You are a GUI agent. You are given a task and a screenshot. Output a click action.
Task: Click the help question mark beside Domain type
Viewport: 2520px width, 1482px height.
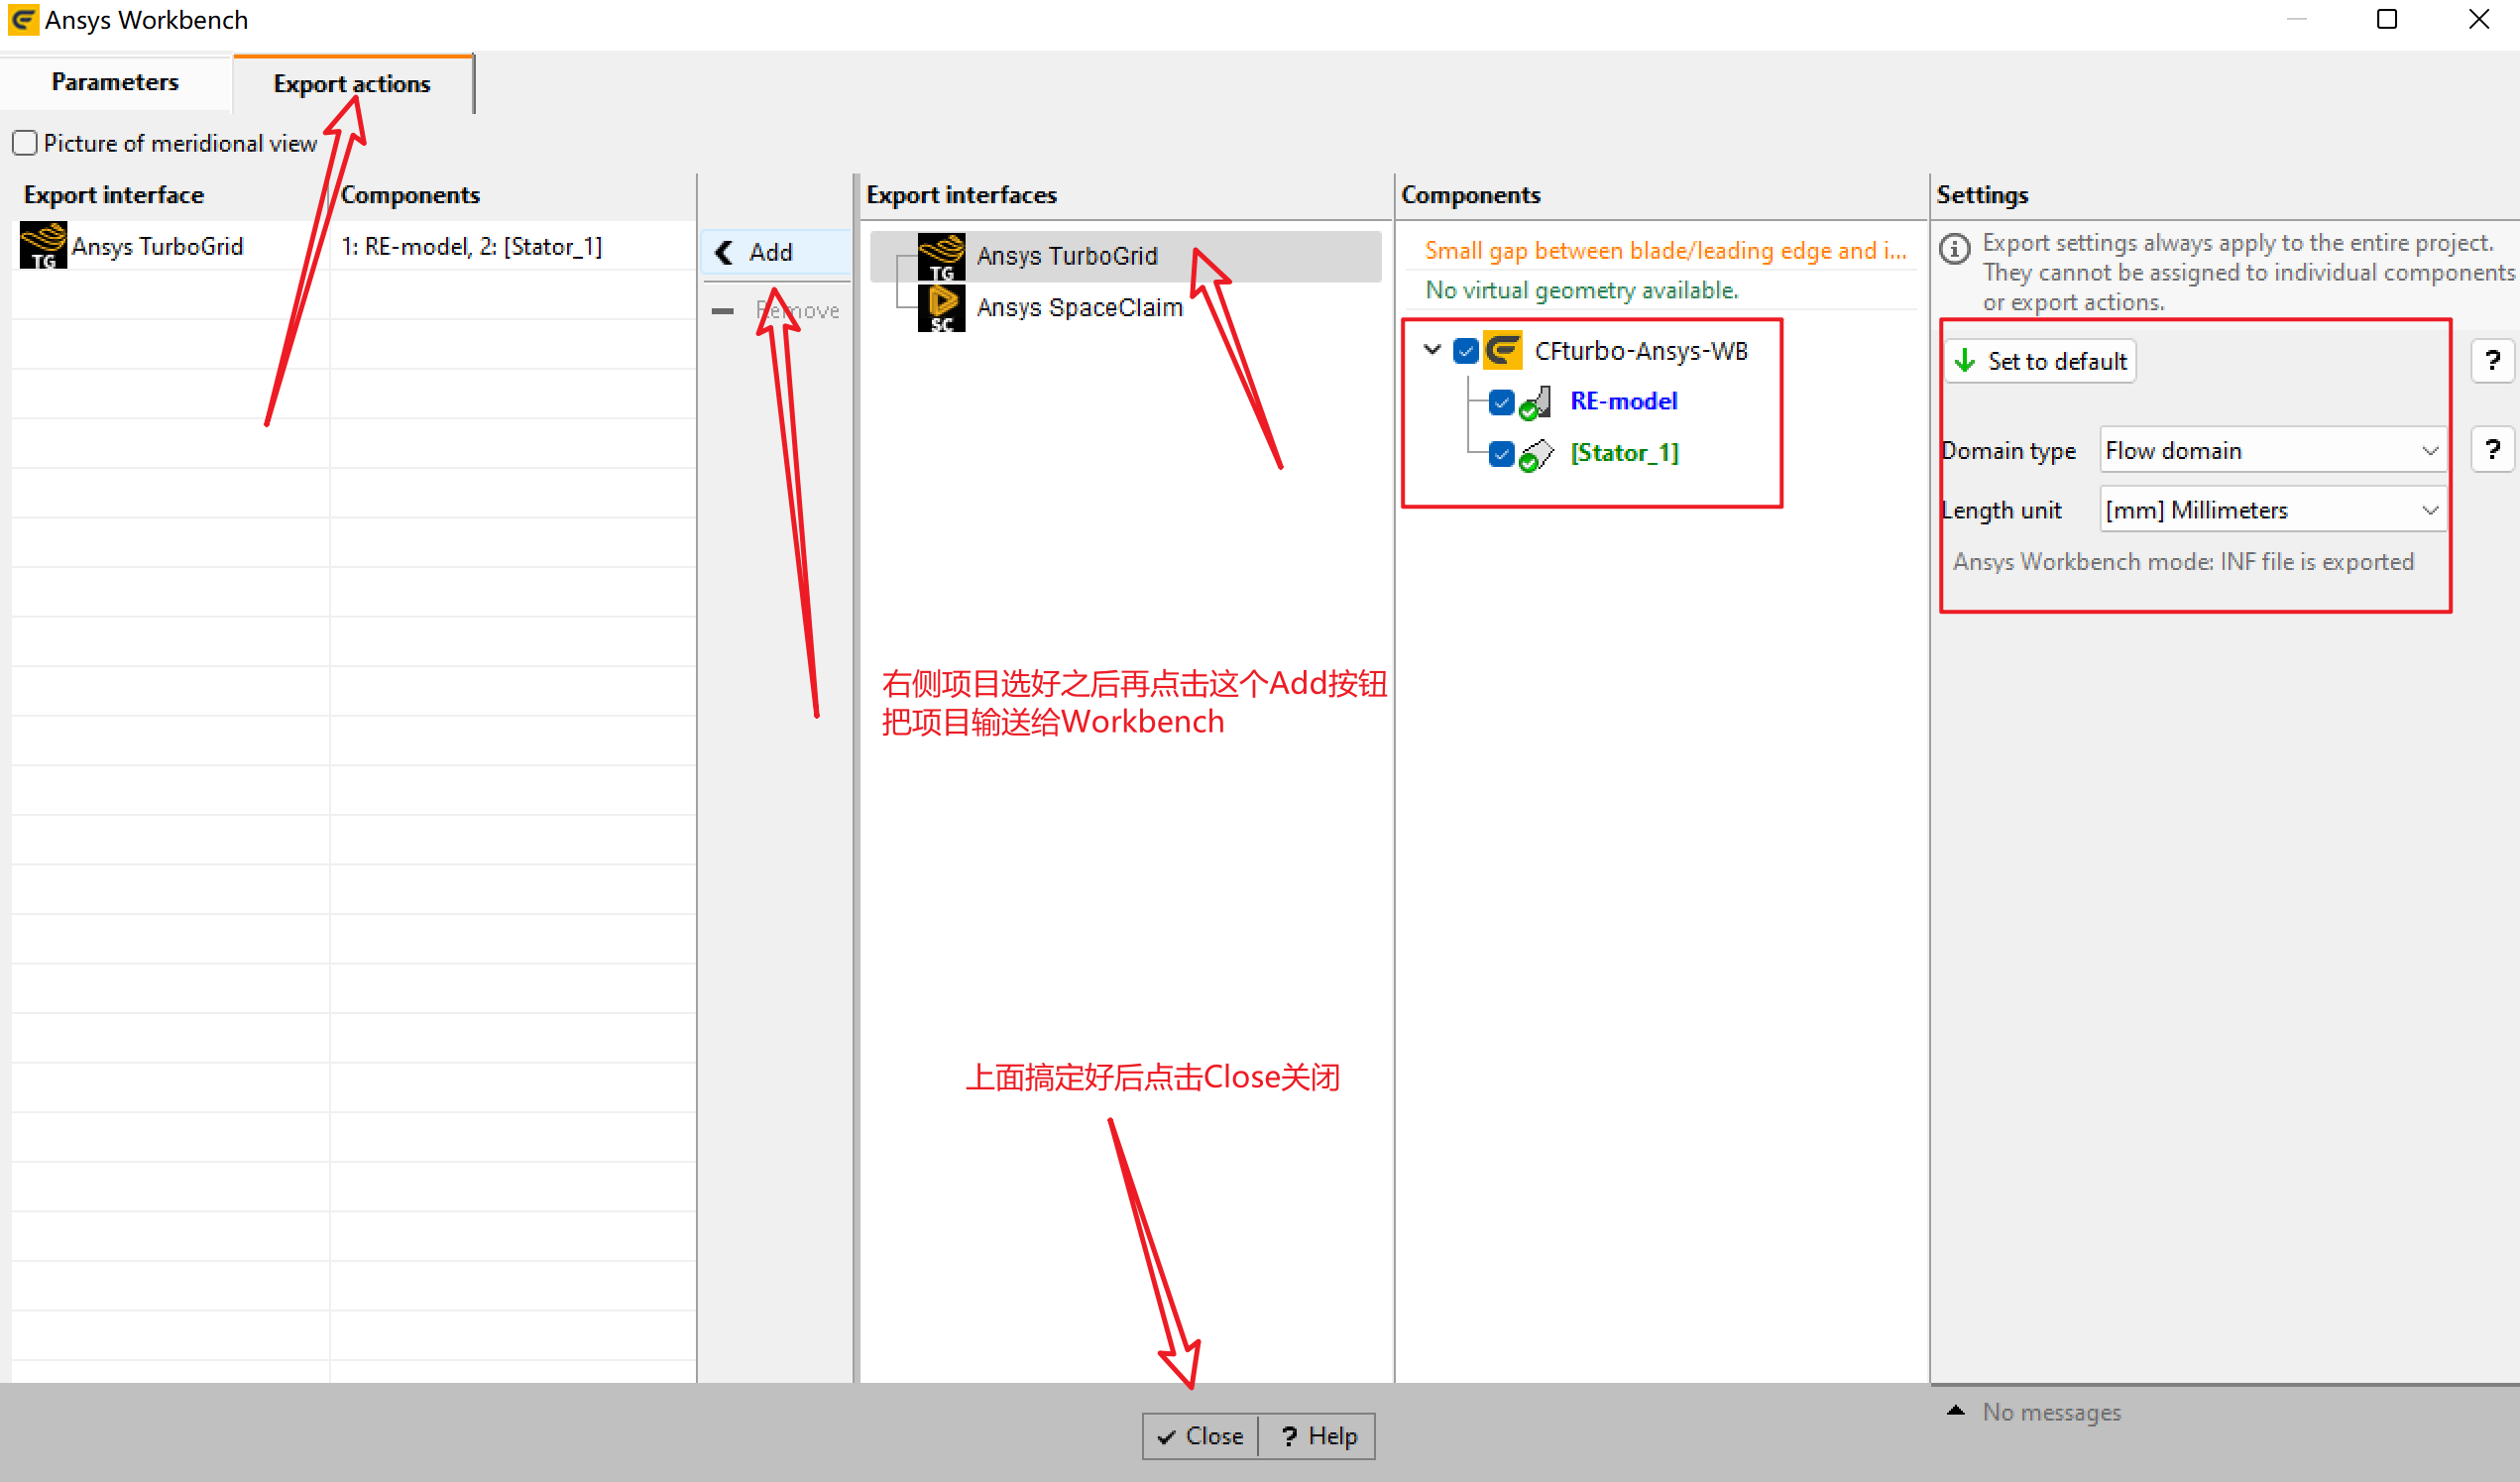coord(2492,450)
